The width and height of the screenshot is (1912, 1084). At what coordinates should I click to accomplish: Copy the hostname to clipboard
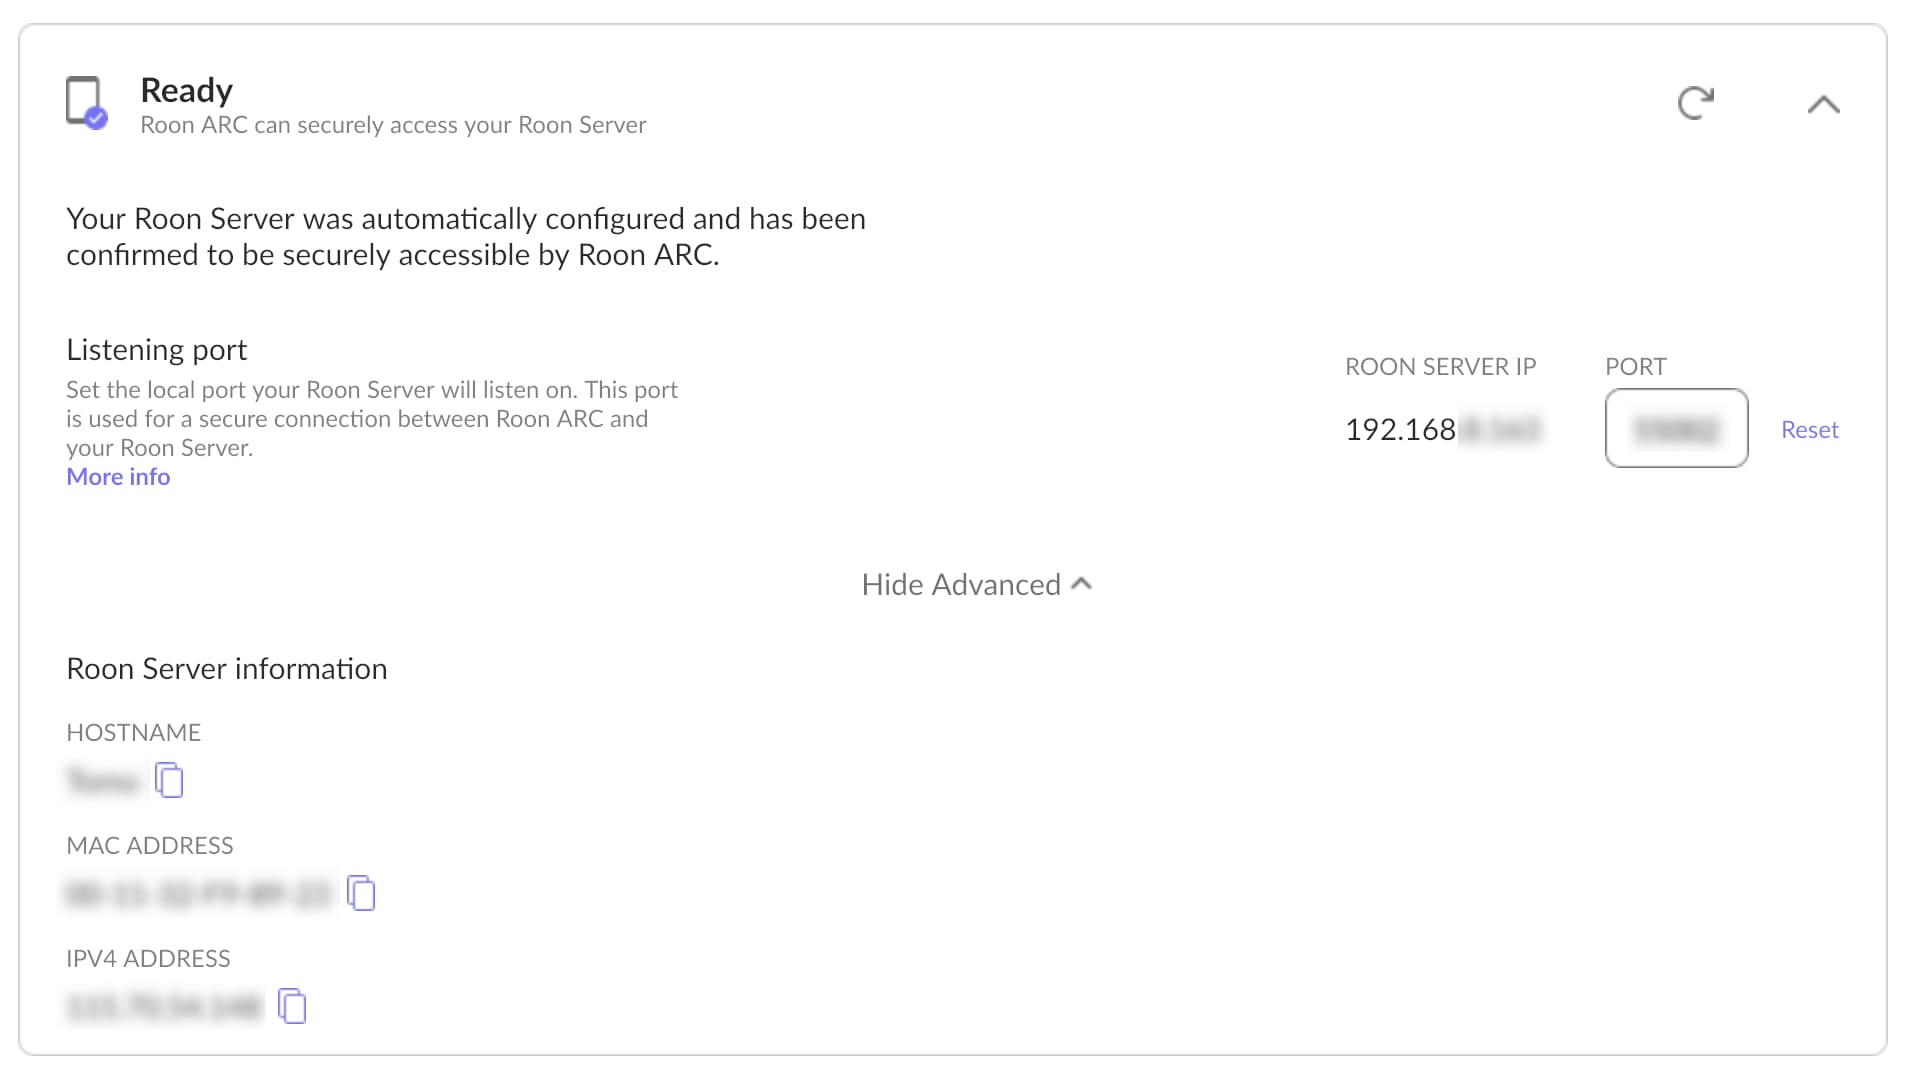(x=169, y=780)
